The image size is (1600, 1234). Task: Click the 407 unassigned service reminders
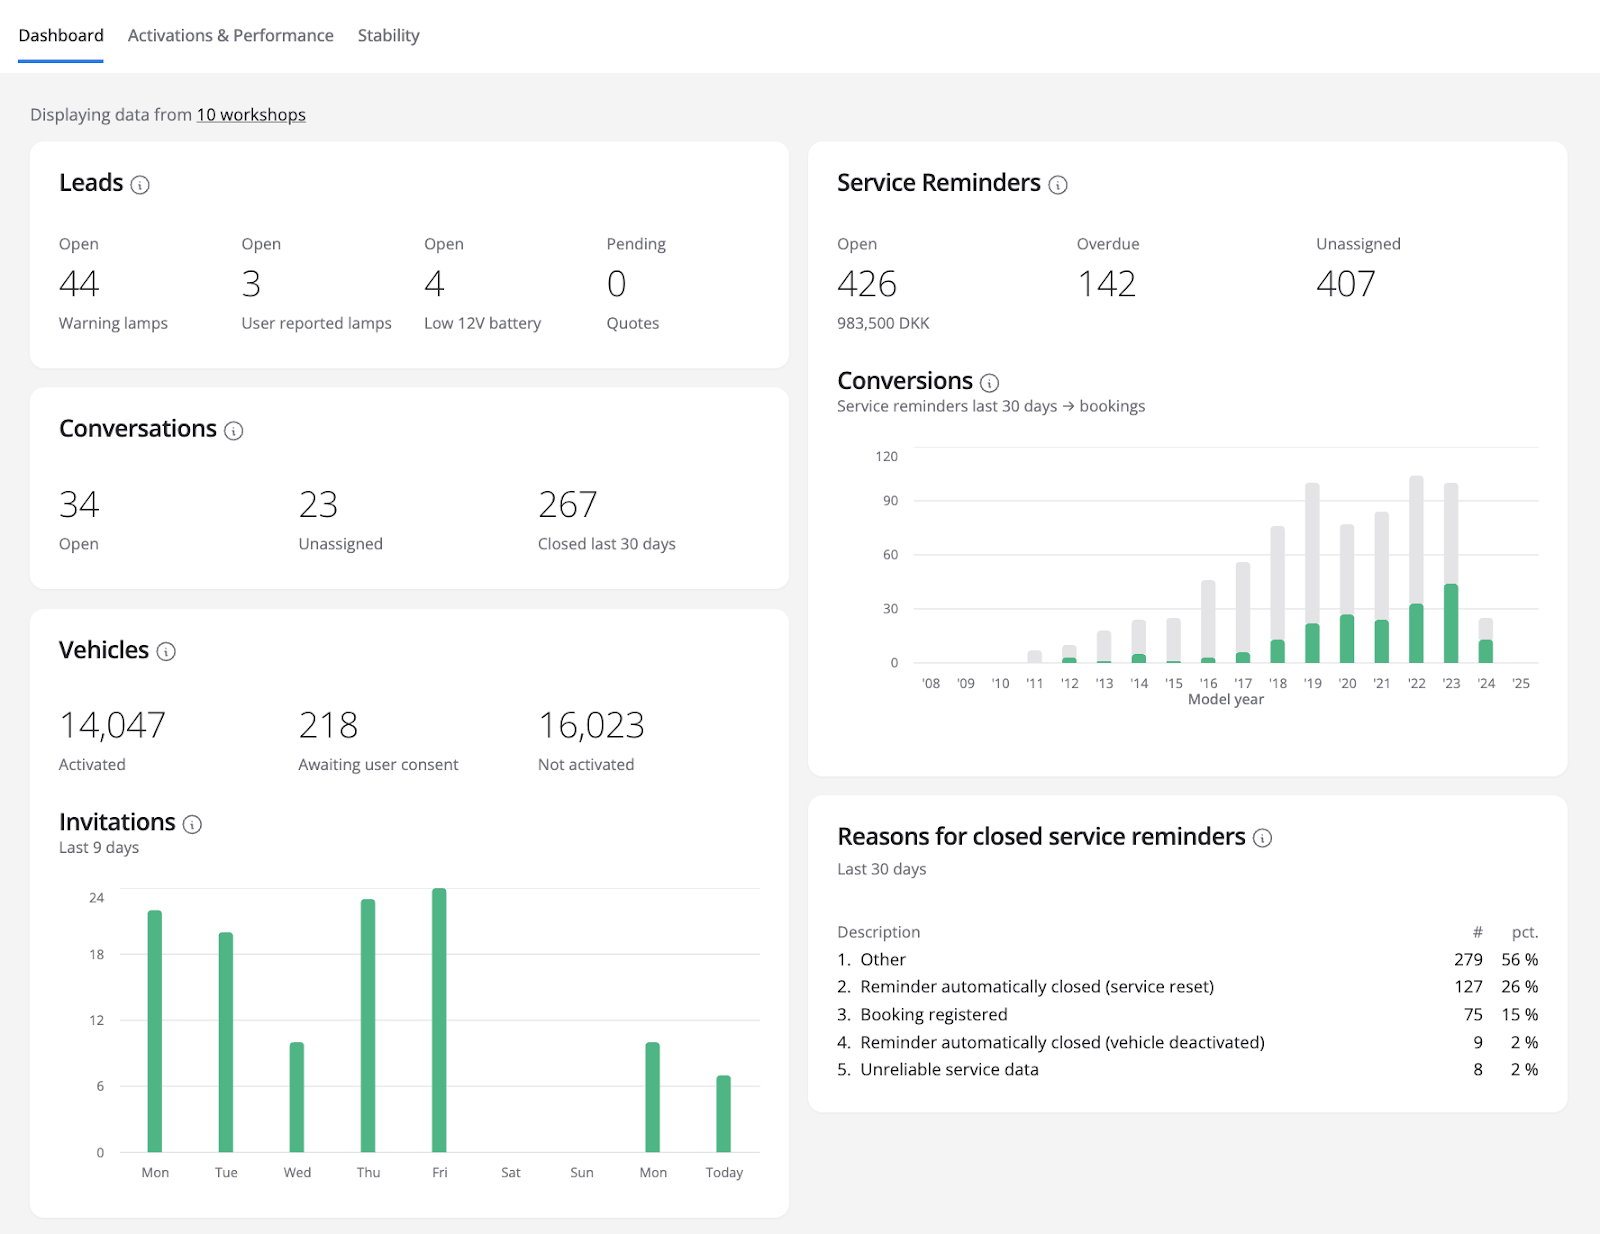[x=1345, y=284]
